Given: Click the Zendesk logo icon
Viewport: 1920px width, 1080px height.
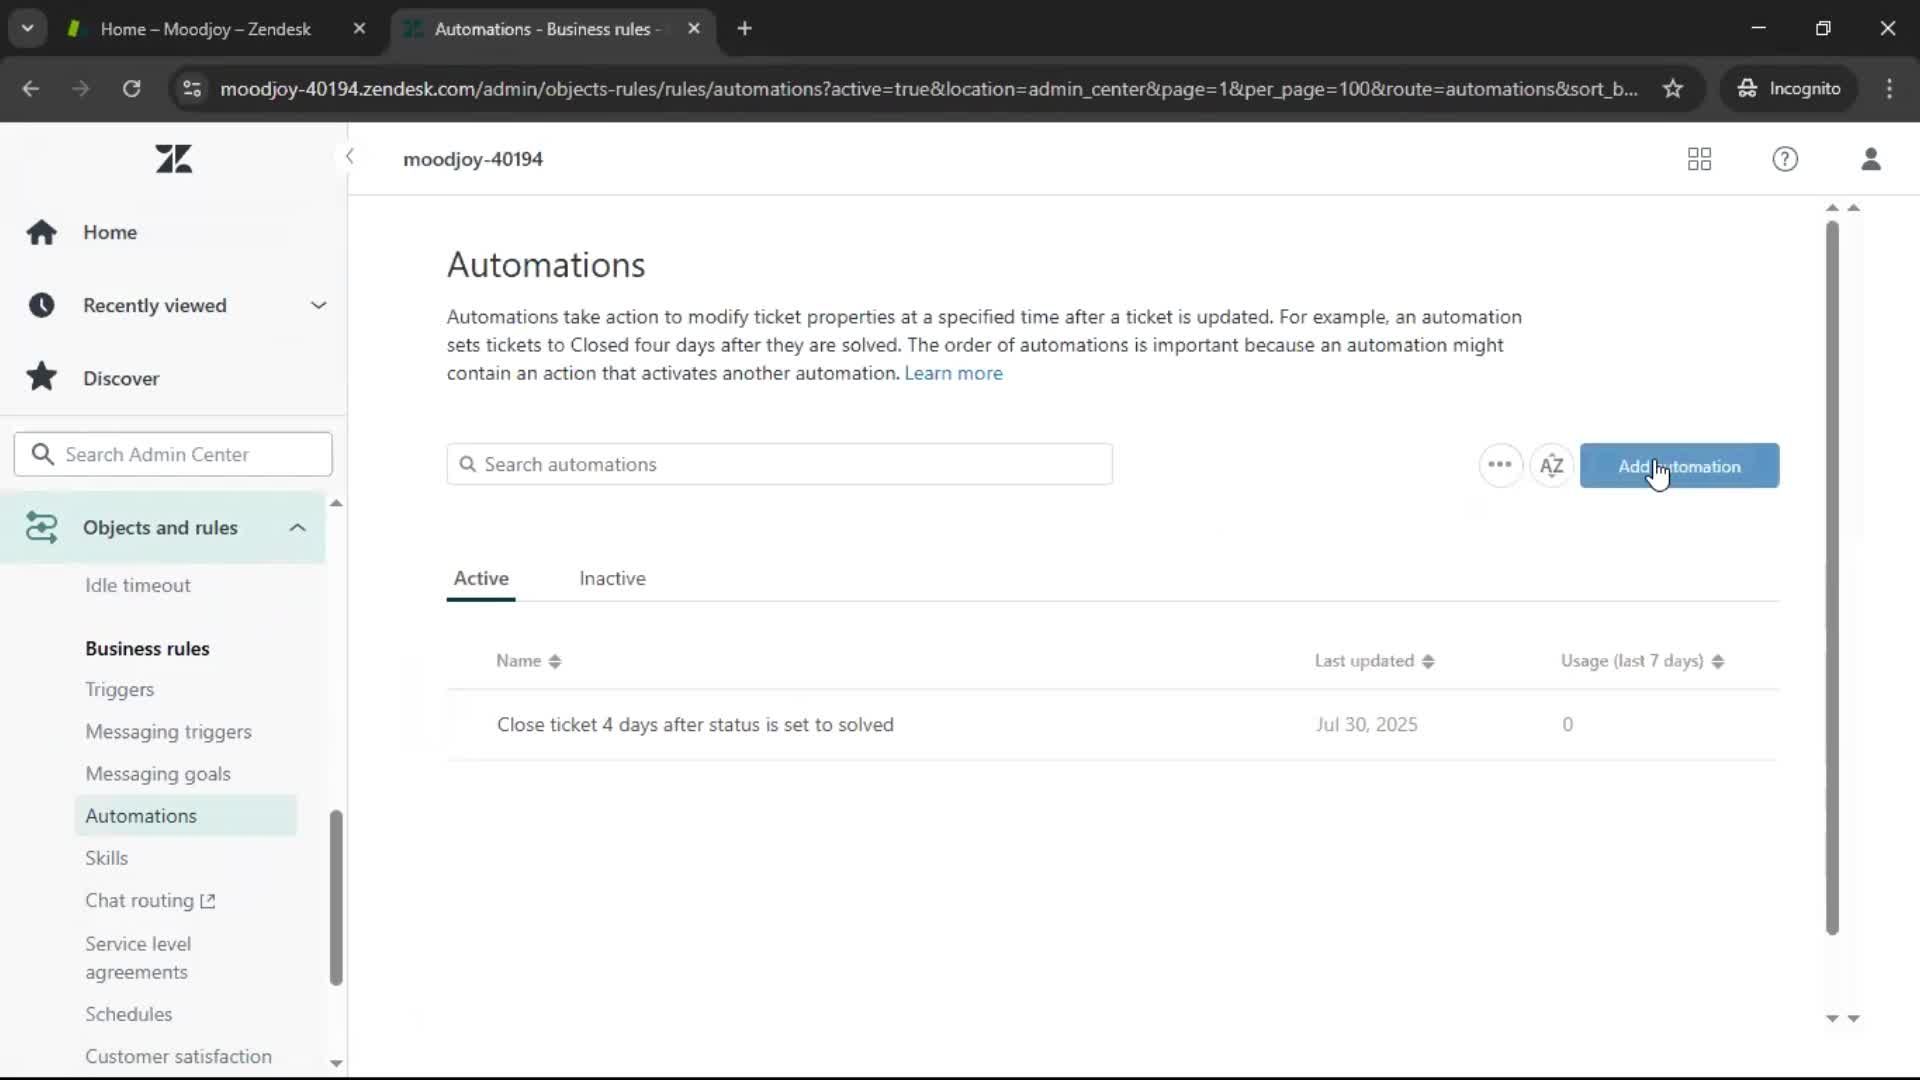Looking at the screenshot, I should pos(174,159).
